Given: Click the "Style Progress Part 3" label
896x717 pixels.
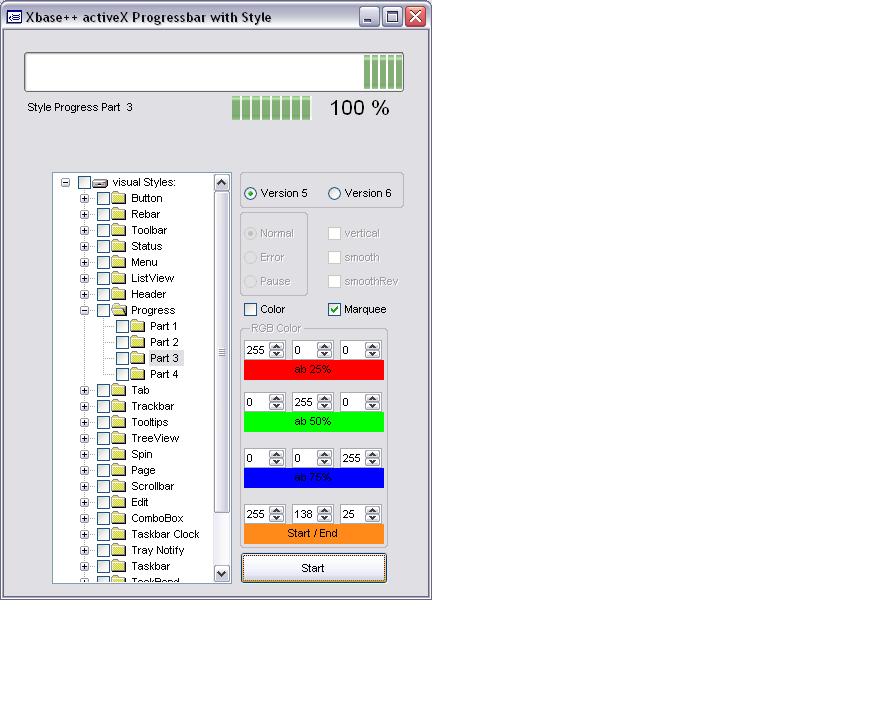Looking at the screenshot, I should pos(80,107).
